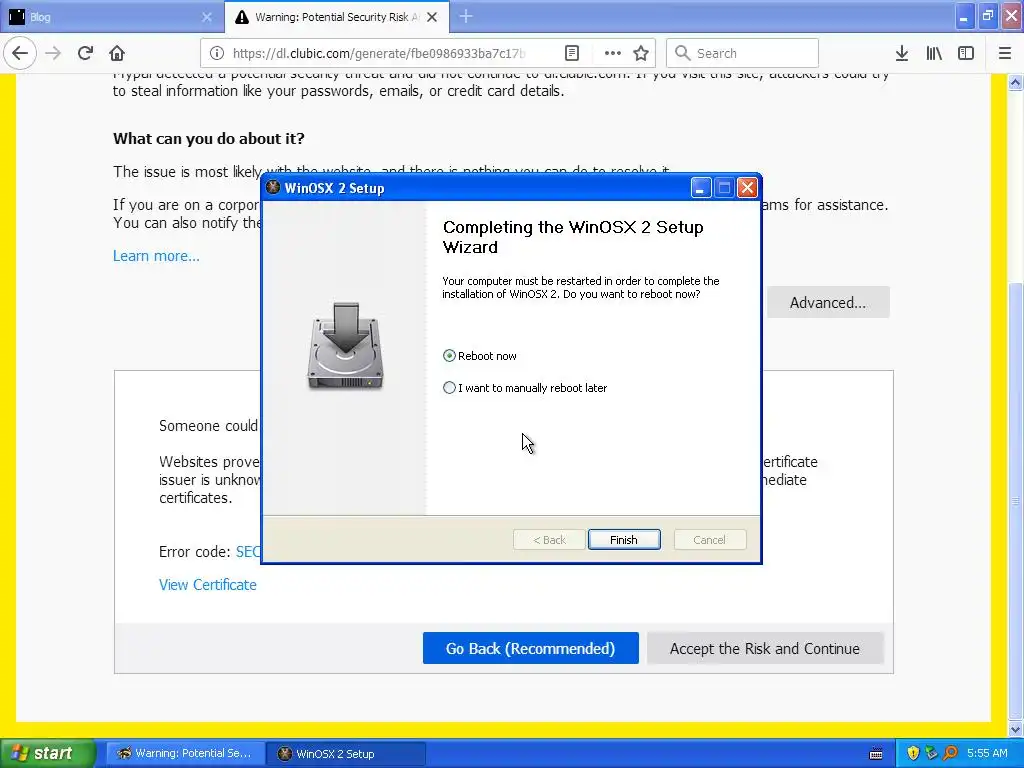Open the View Certificate link
Image resolution: width=1024 pixels, height=768 pixels.
(x=208, y=584)
